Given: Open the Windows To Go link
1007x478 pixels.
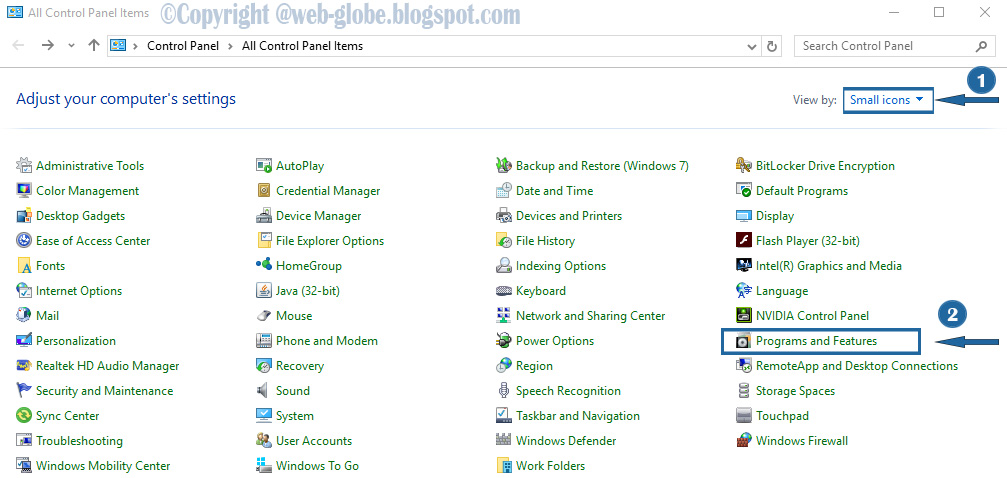Looking at the screenshot, I should (317, 466).
